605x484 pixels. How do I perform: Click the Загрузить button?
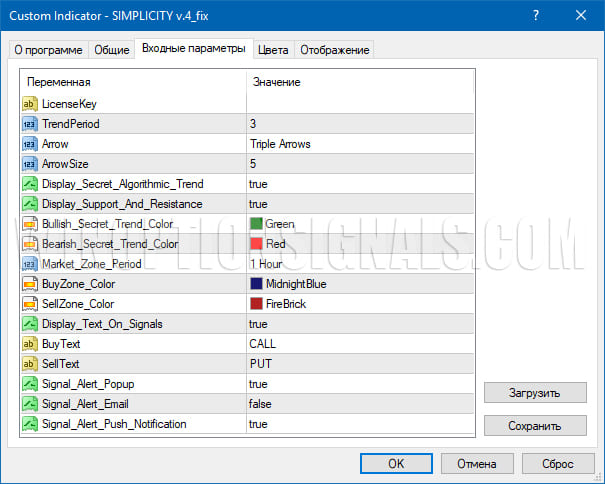(x=535, y=392)
